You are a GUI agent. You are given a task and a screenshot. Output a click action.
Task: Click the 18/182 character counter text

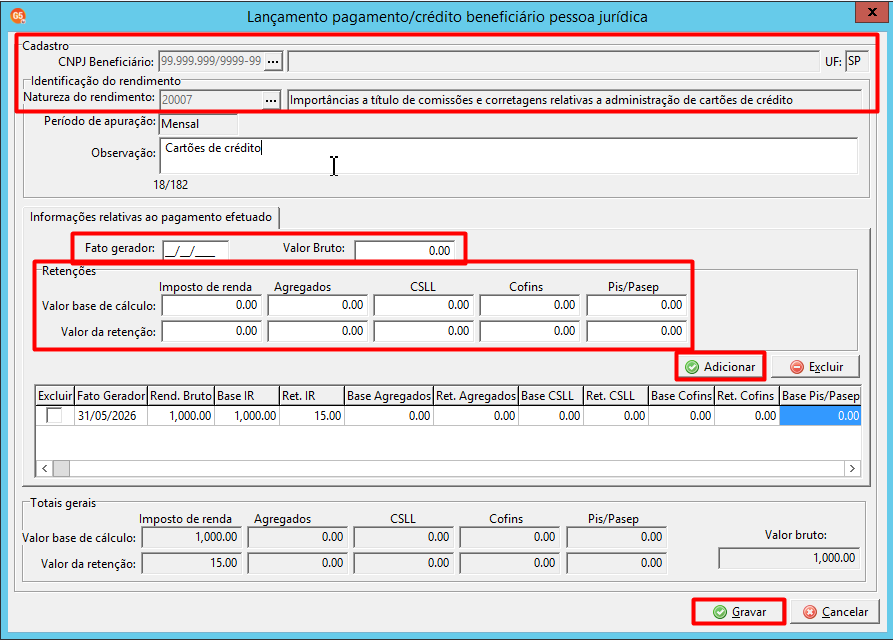170,184
